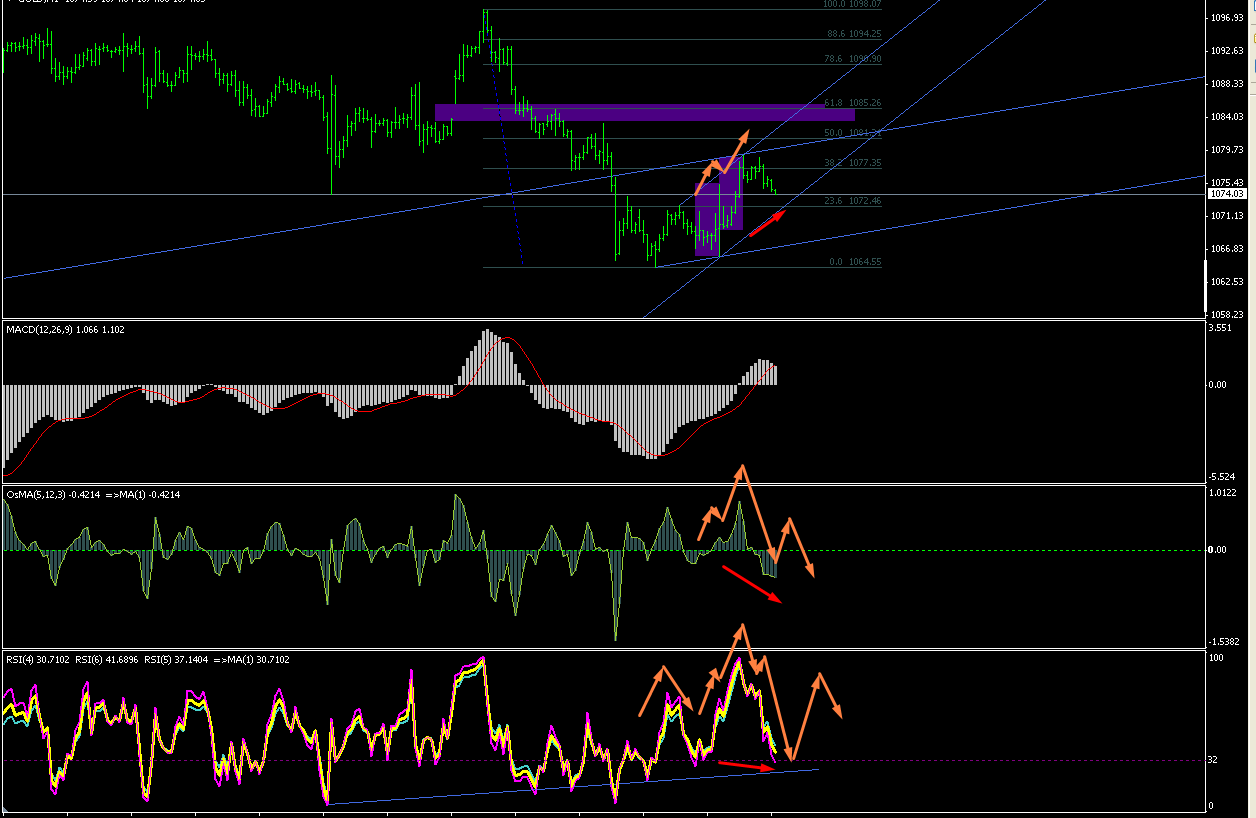Click the -1.5382 value on OsMA scale

[x=1226, y=642]
